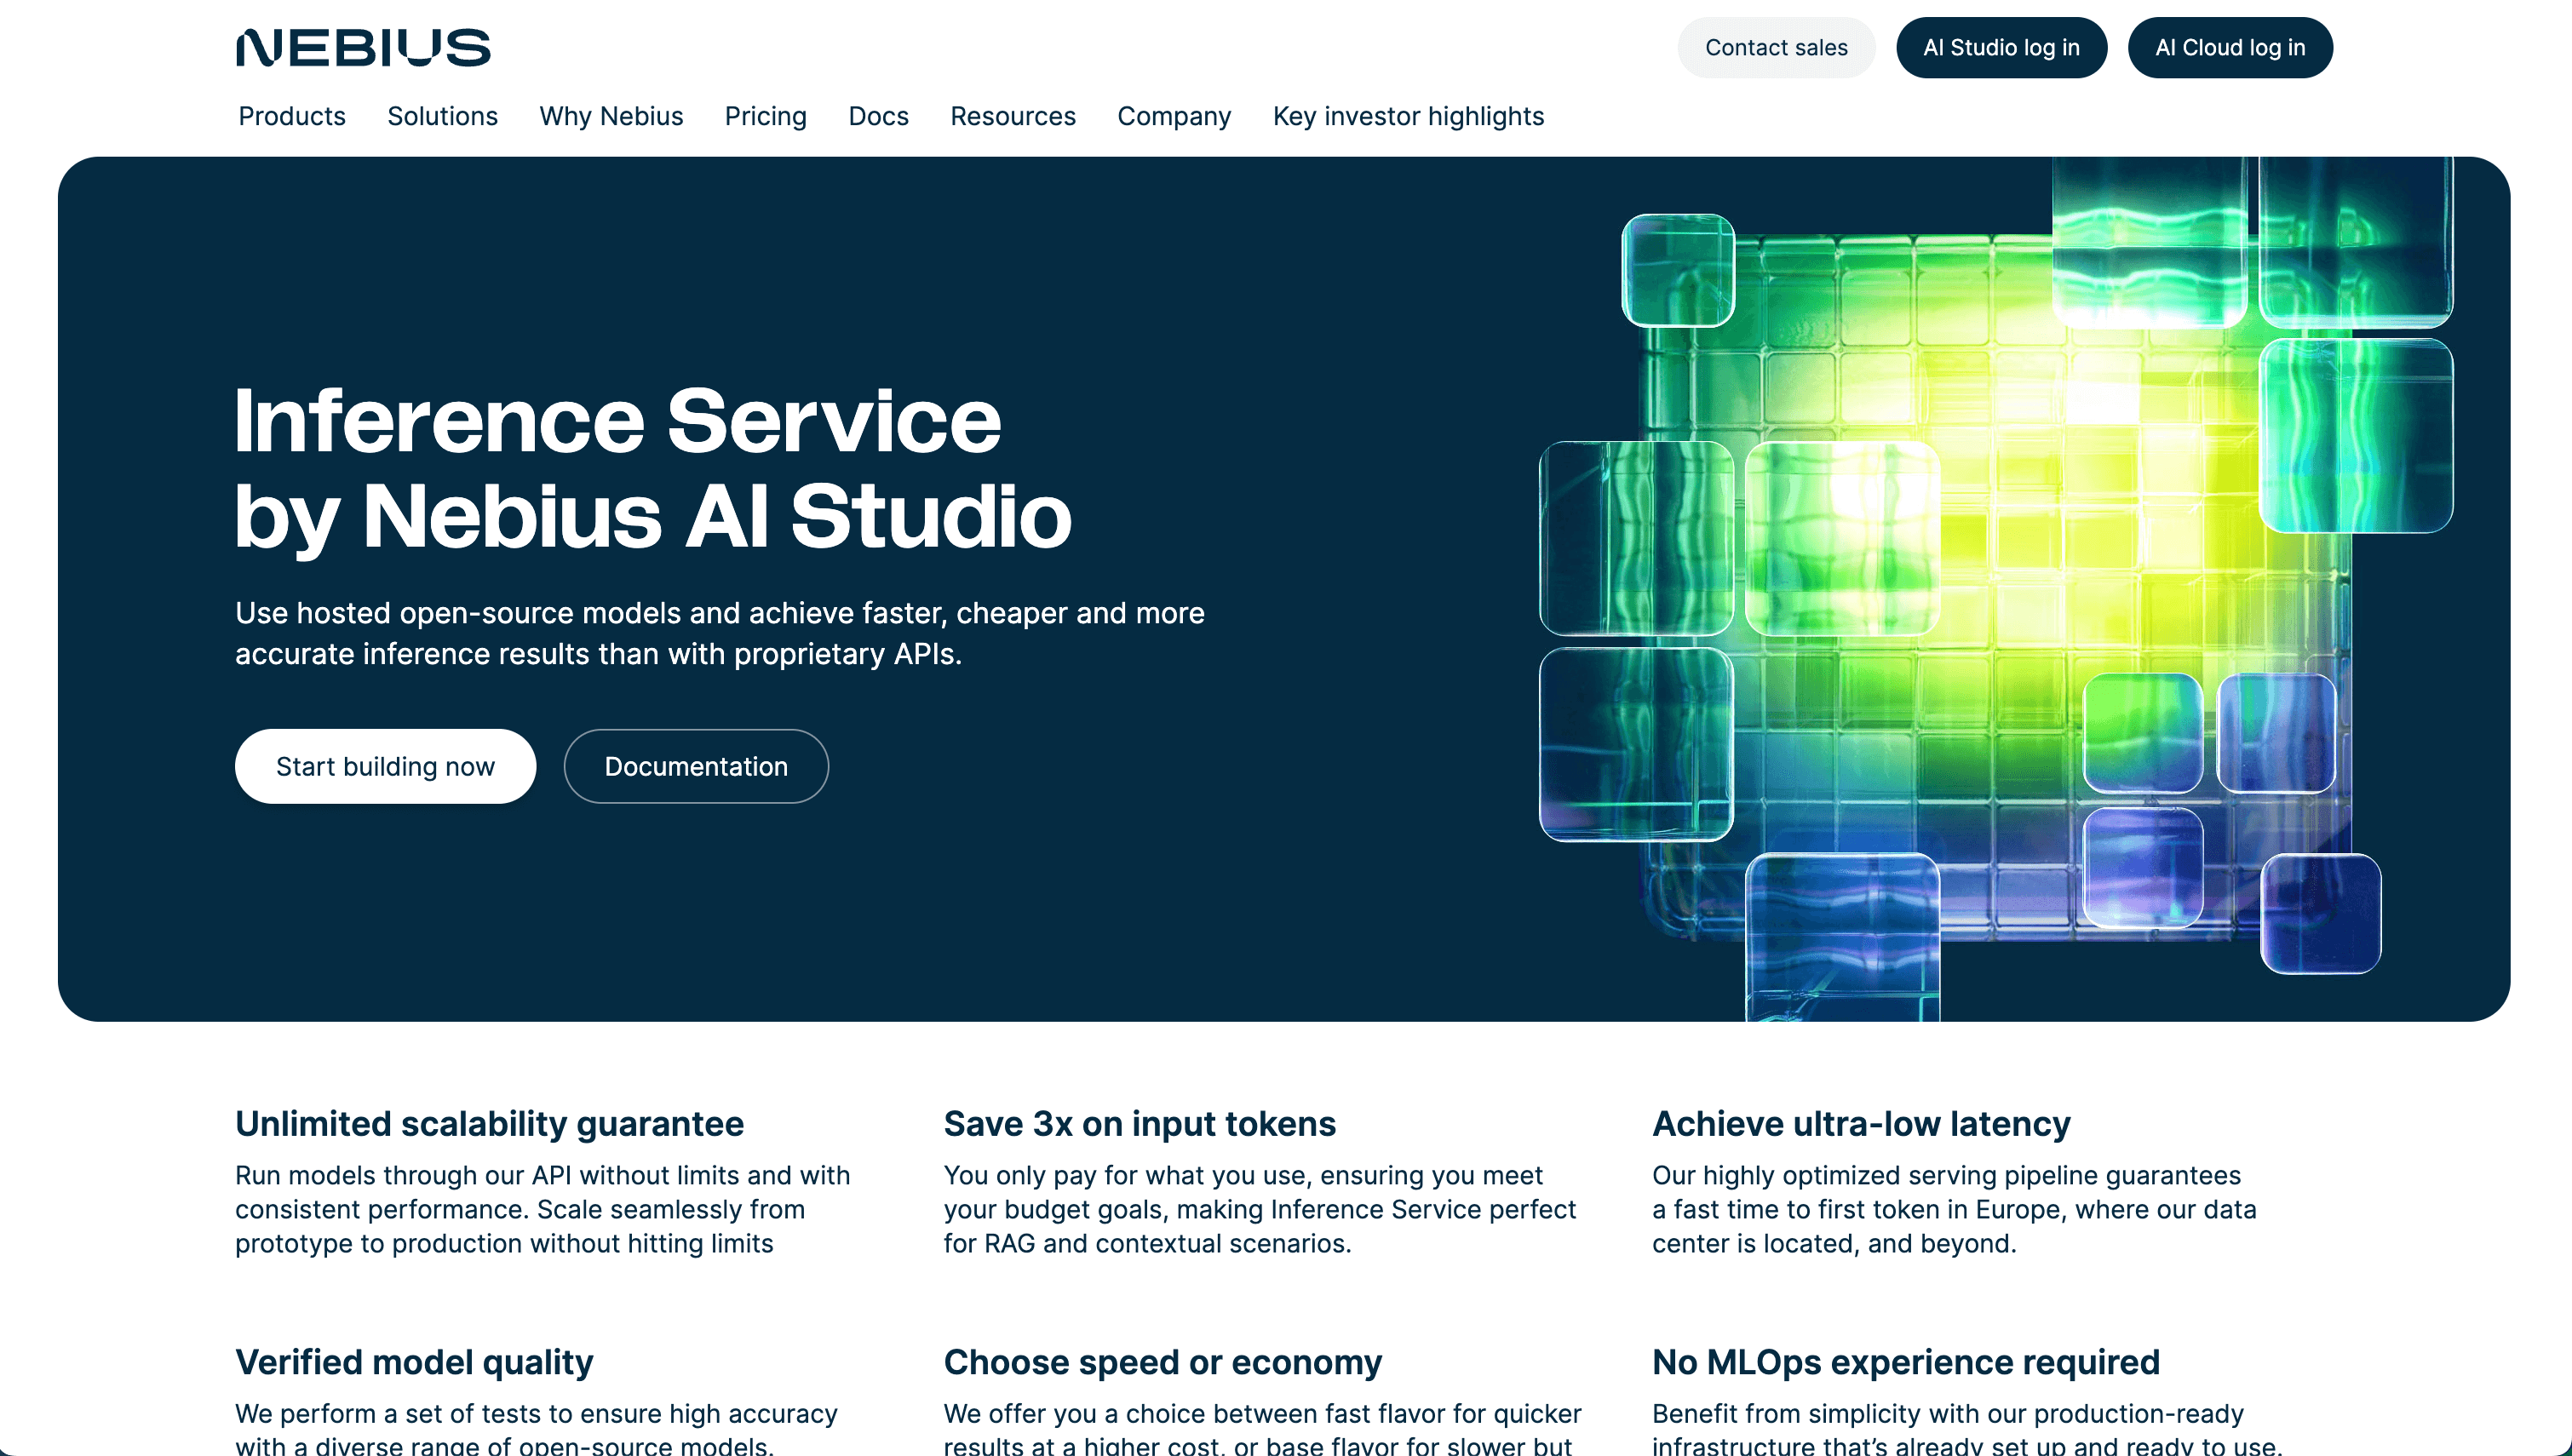Click the Save 3x on input tokens heading
The height and width of the screenshot is (1456, 2572).
point(1139,1124)
